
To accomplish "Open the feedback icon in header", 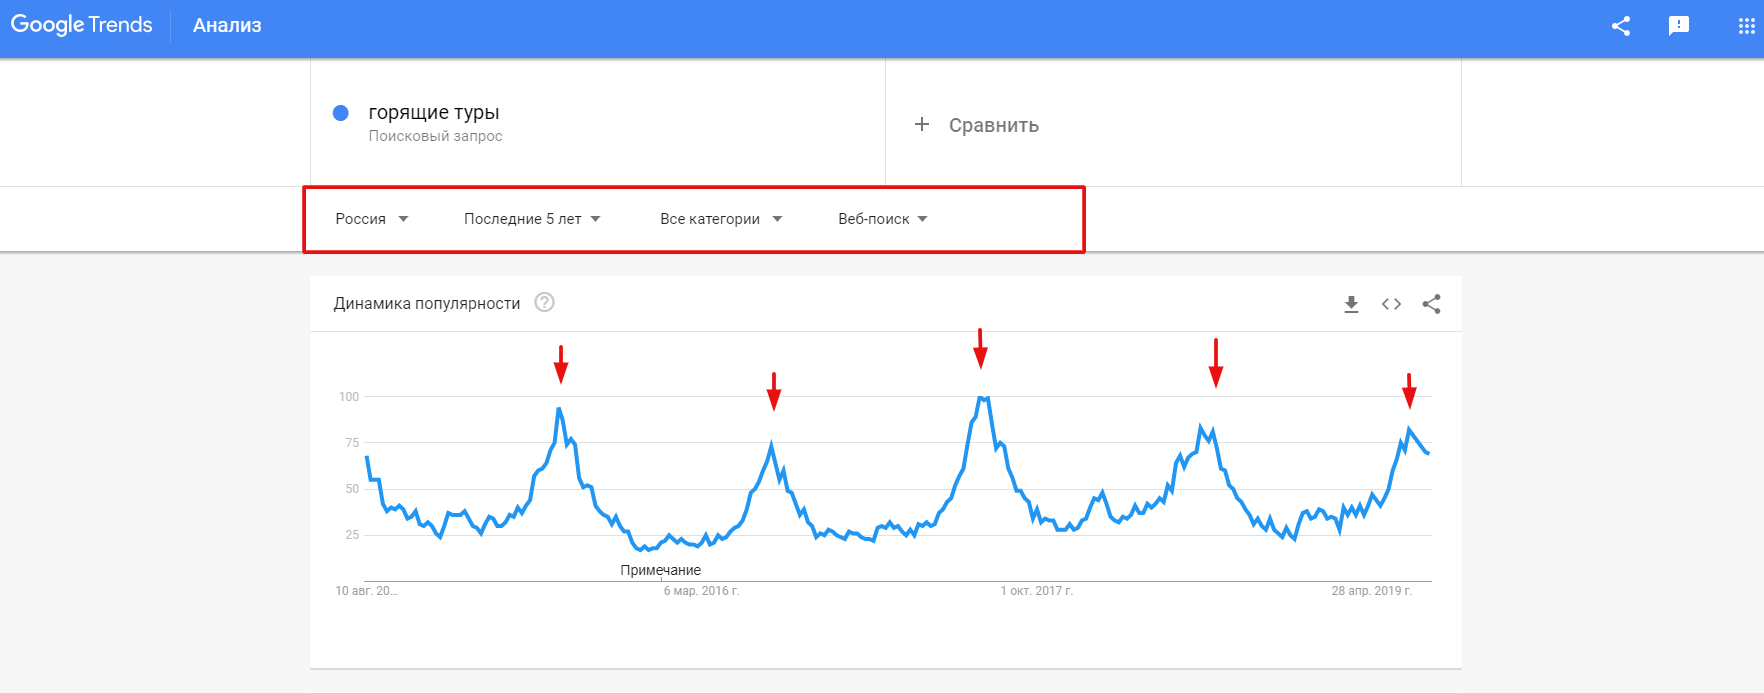I will click(x=1679, y=26).
